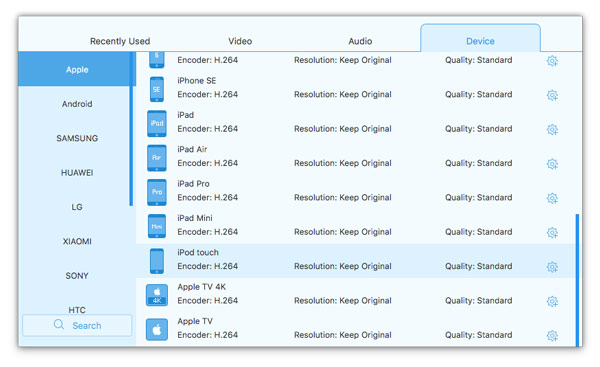The image size is (600, 367).
Task: Click the Apple TV 4K icon
Action: (157, 295)
